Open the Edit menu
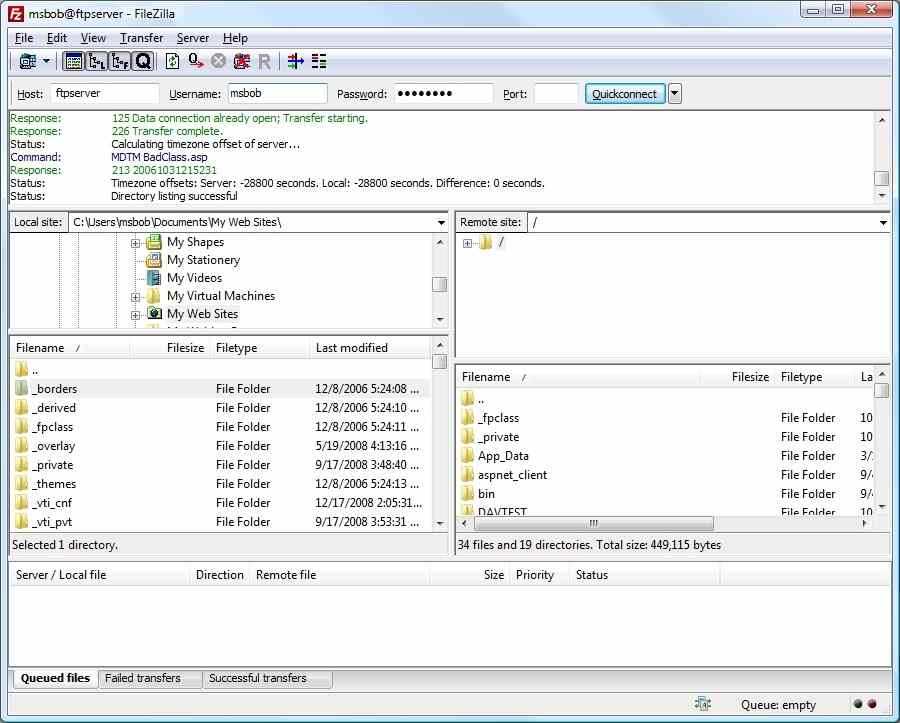900x723 pixels. point(57,38)
